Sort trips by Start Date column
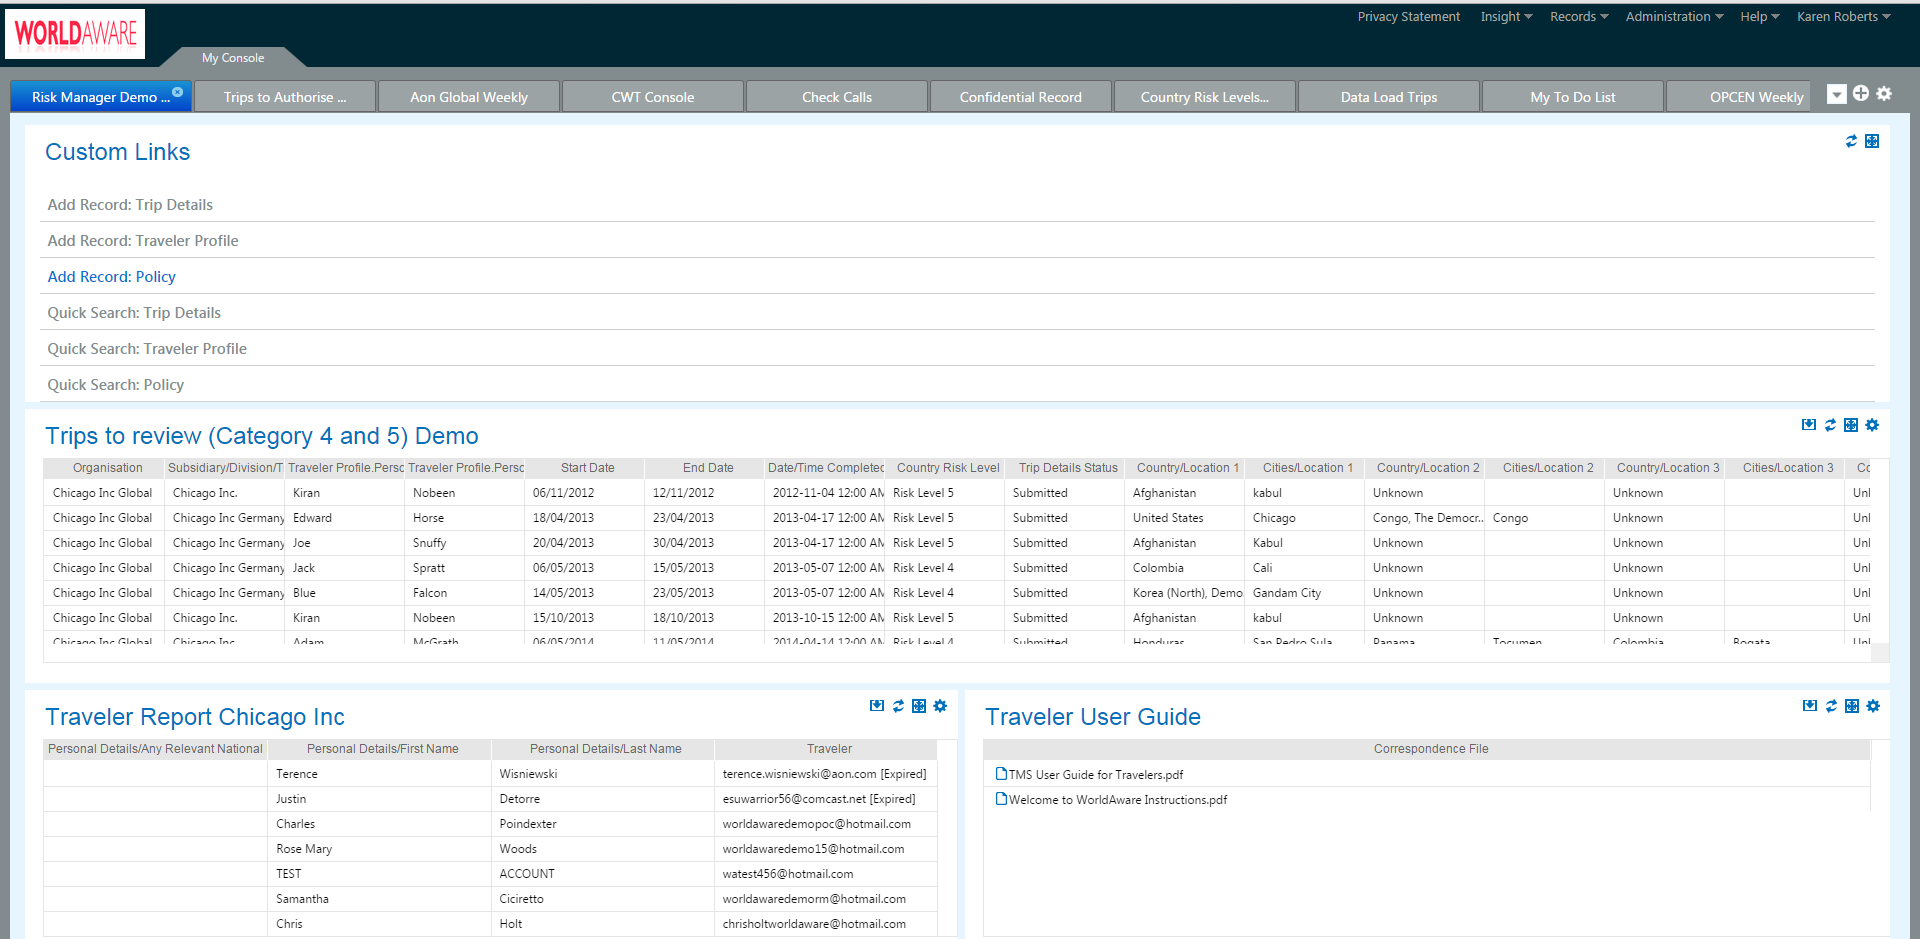 [x=587, y=468]
